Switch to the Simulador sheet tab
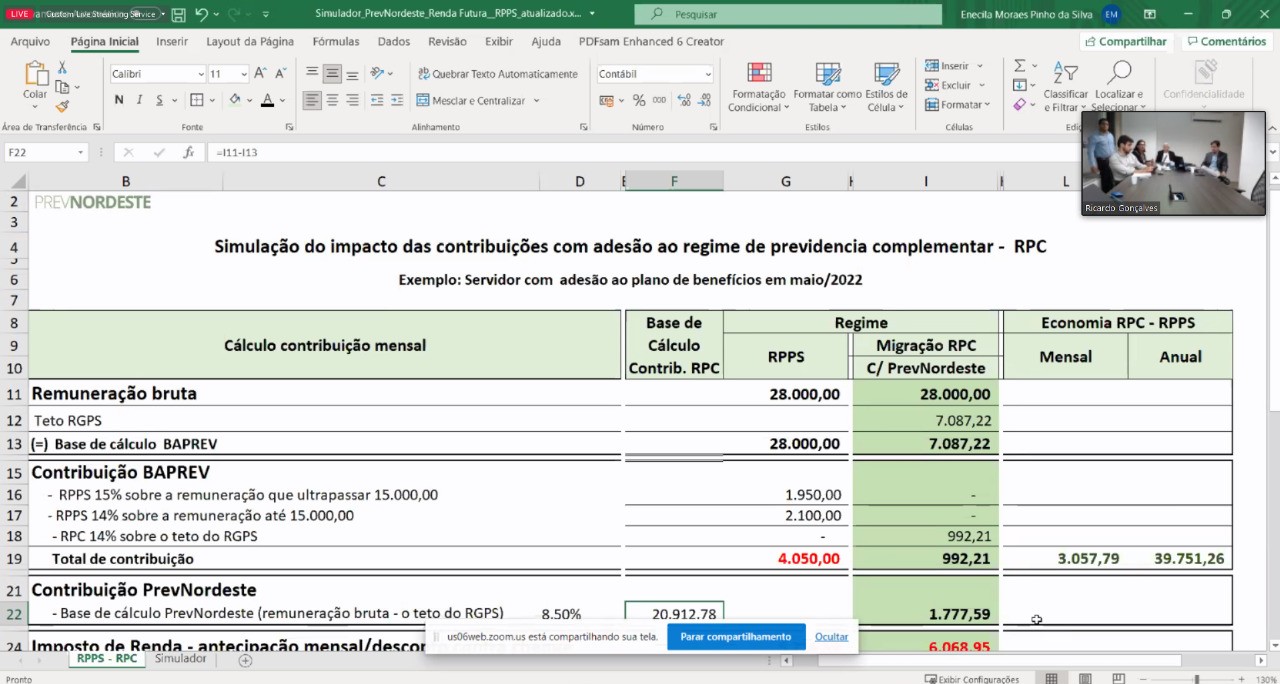Image resolution: width=1280 pixels, height=684 pixels. pyautogui.click(x=180, y=659)
